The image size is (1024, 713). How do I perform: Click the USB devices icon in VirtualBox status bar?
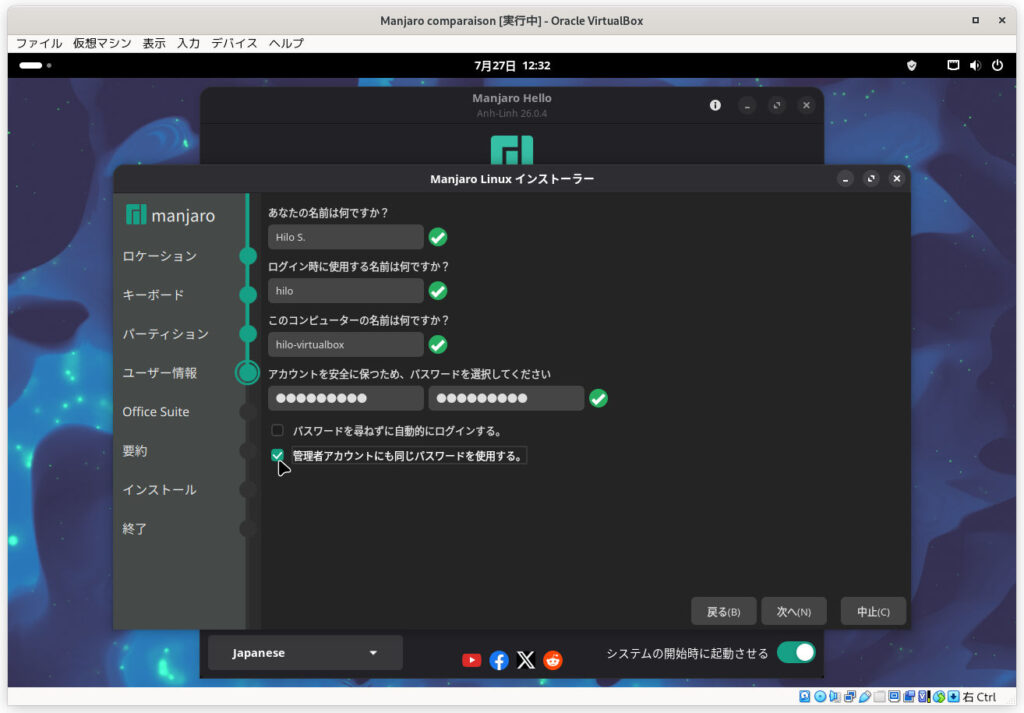point(865,697)
